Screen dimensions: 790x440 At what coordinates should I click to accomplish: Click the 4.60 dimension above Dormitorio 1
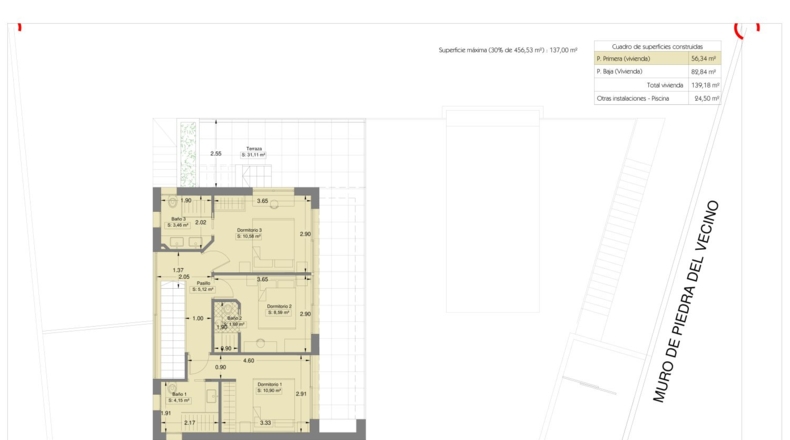pyautogui.click(x=248, y=360)
